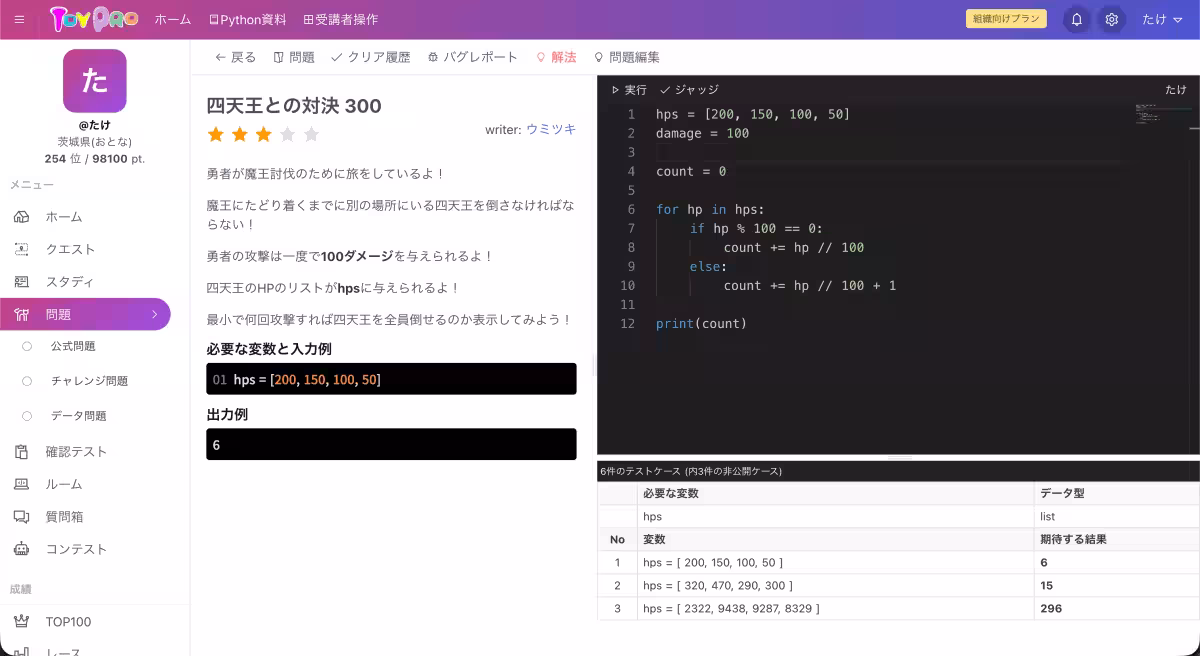This screenshot has width=1200, height=656.
Task: Open the たけ account dropdown
Action: click(x=1163, y=19)
